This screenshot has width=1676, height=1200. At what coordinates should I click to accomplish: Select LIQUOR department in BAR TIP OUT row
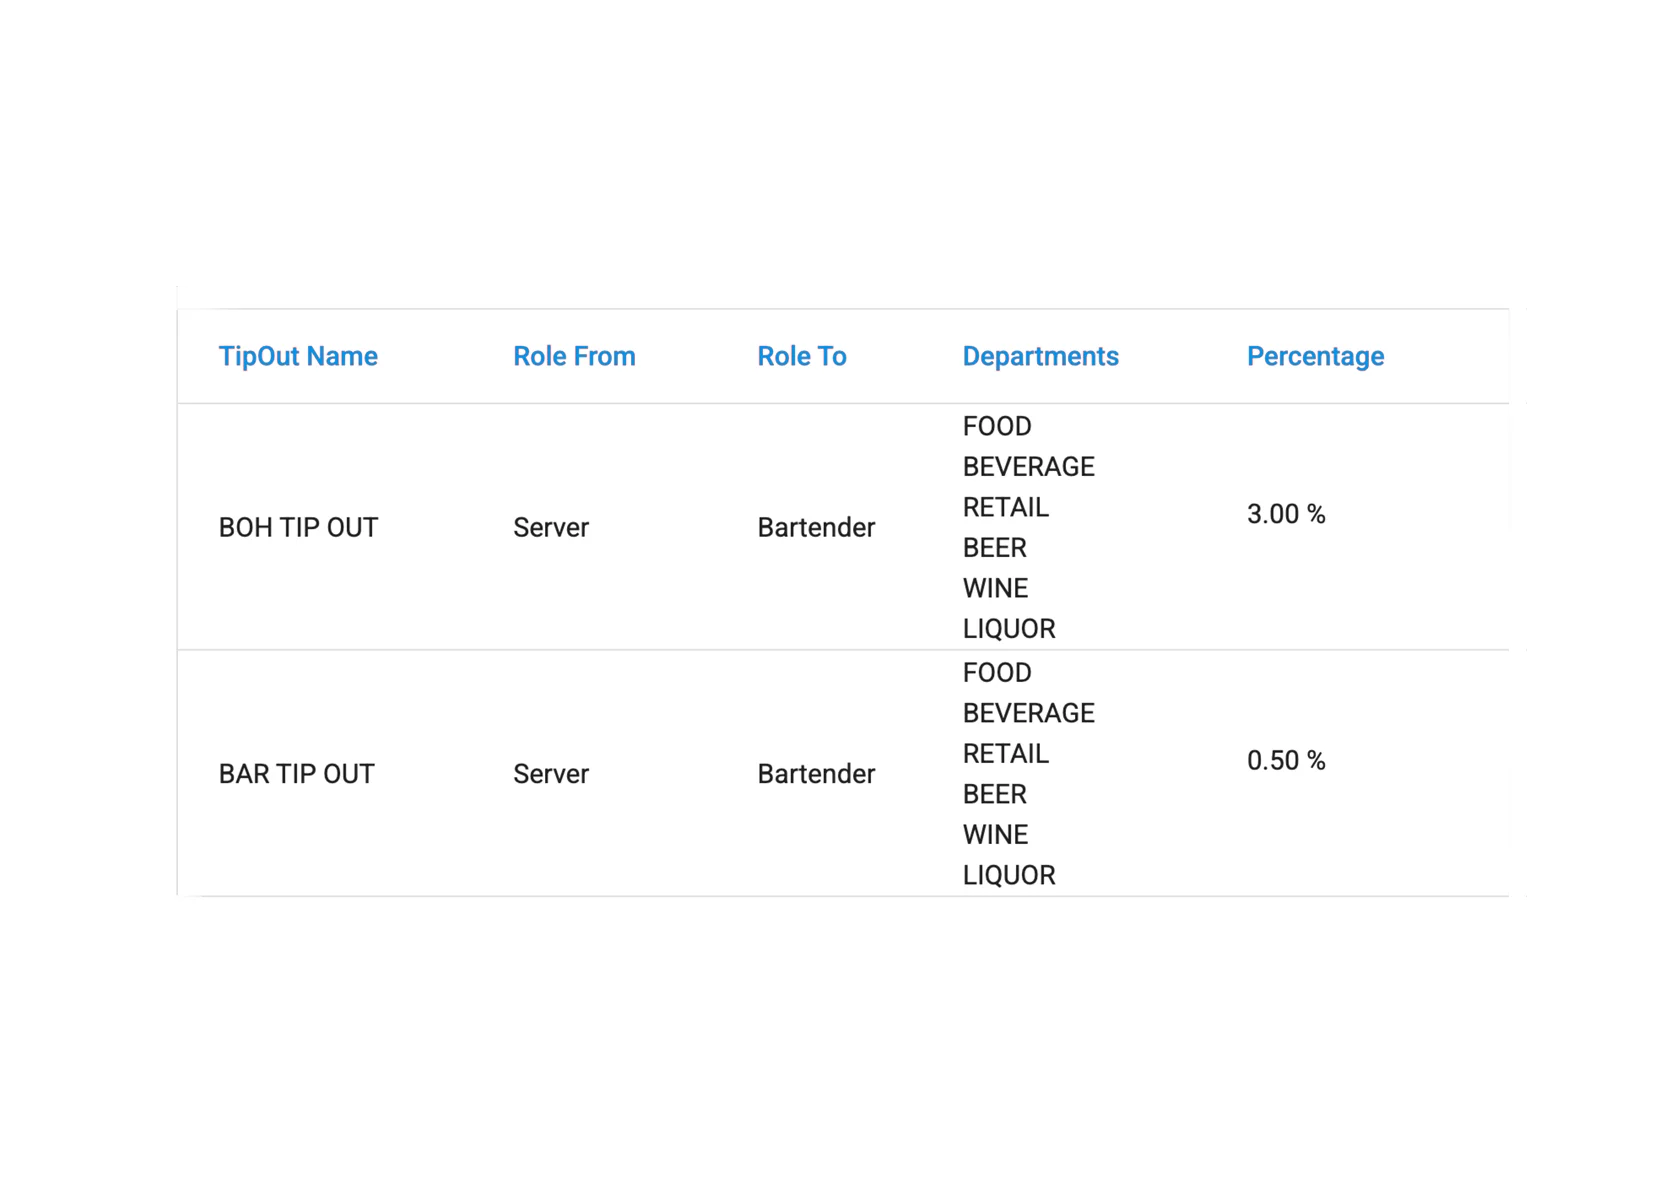(x=1009, y=875)
